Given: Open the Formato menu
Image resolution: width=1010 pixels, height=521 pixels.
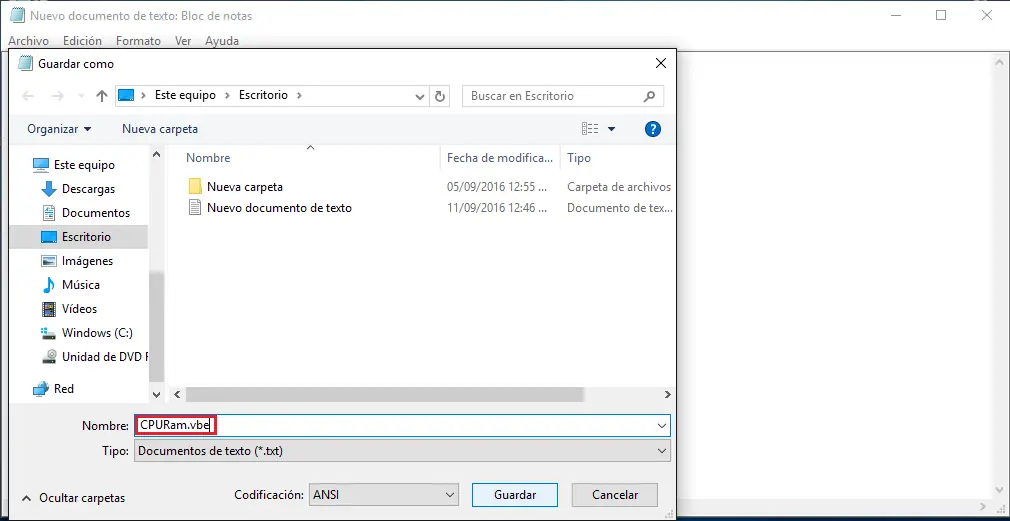Looking at the screenshot, I should 138,41.
